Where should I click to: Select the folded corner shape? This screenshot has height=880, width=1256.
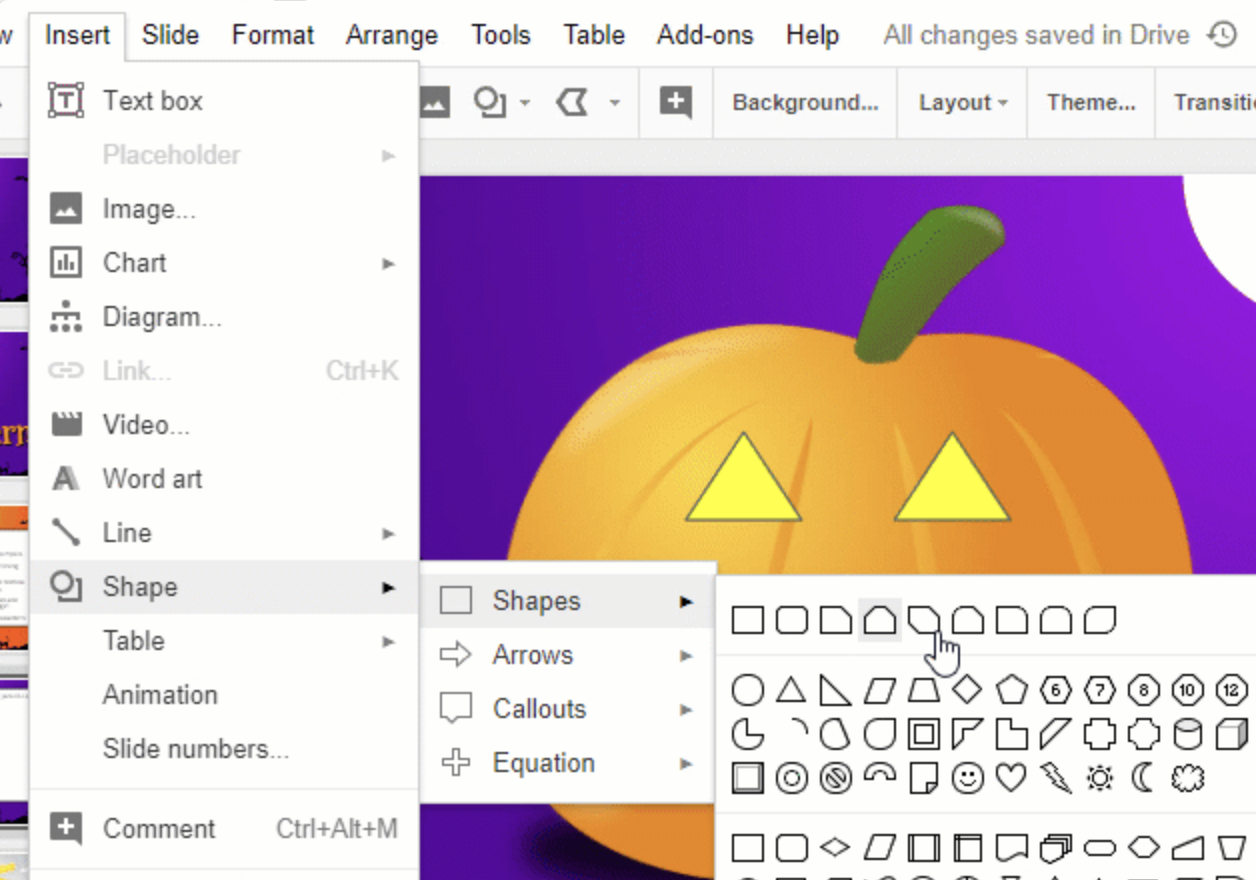pyautogui.click(x=924, y=778)
